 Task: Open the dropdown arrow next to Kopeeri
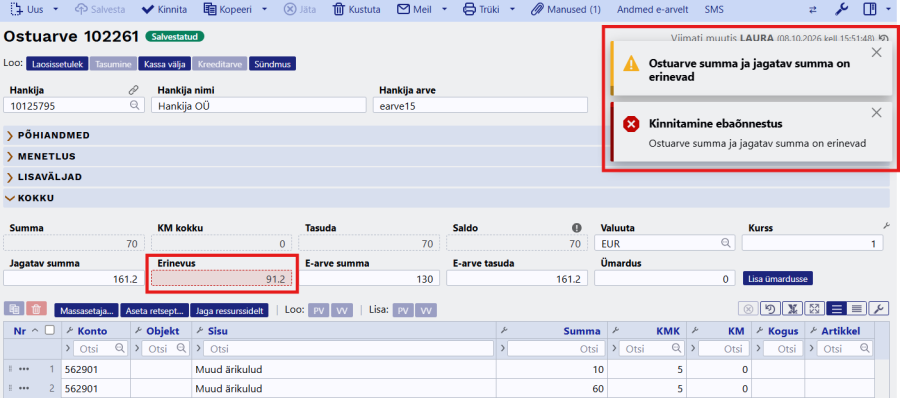pyautogui.click(x=264, y=10)
